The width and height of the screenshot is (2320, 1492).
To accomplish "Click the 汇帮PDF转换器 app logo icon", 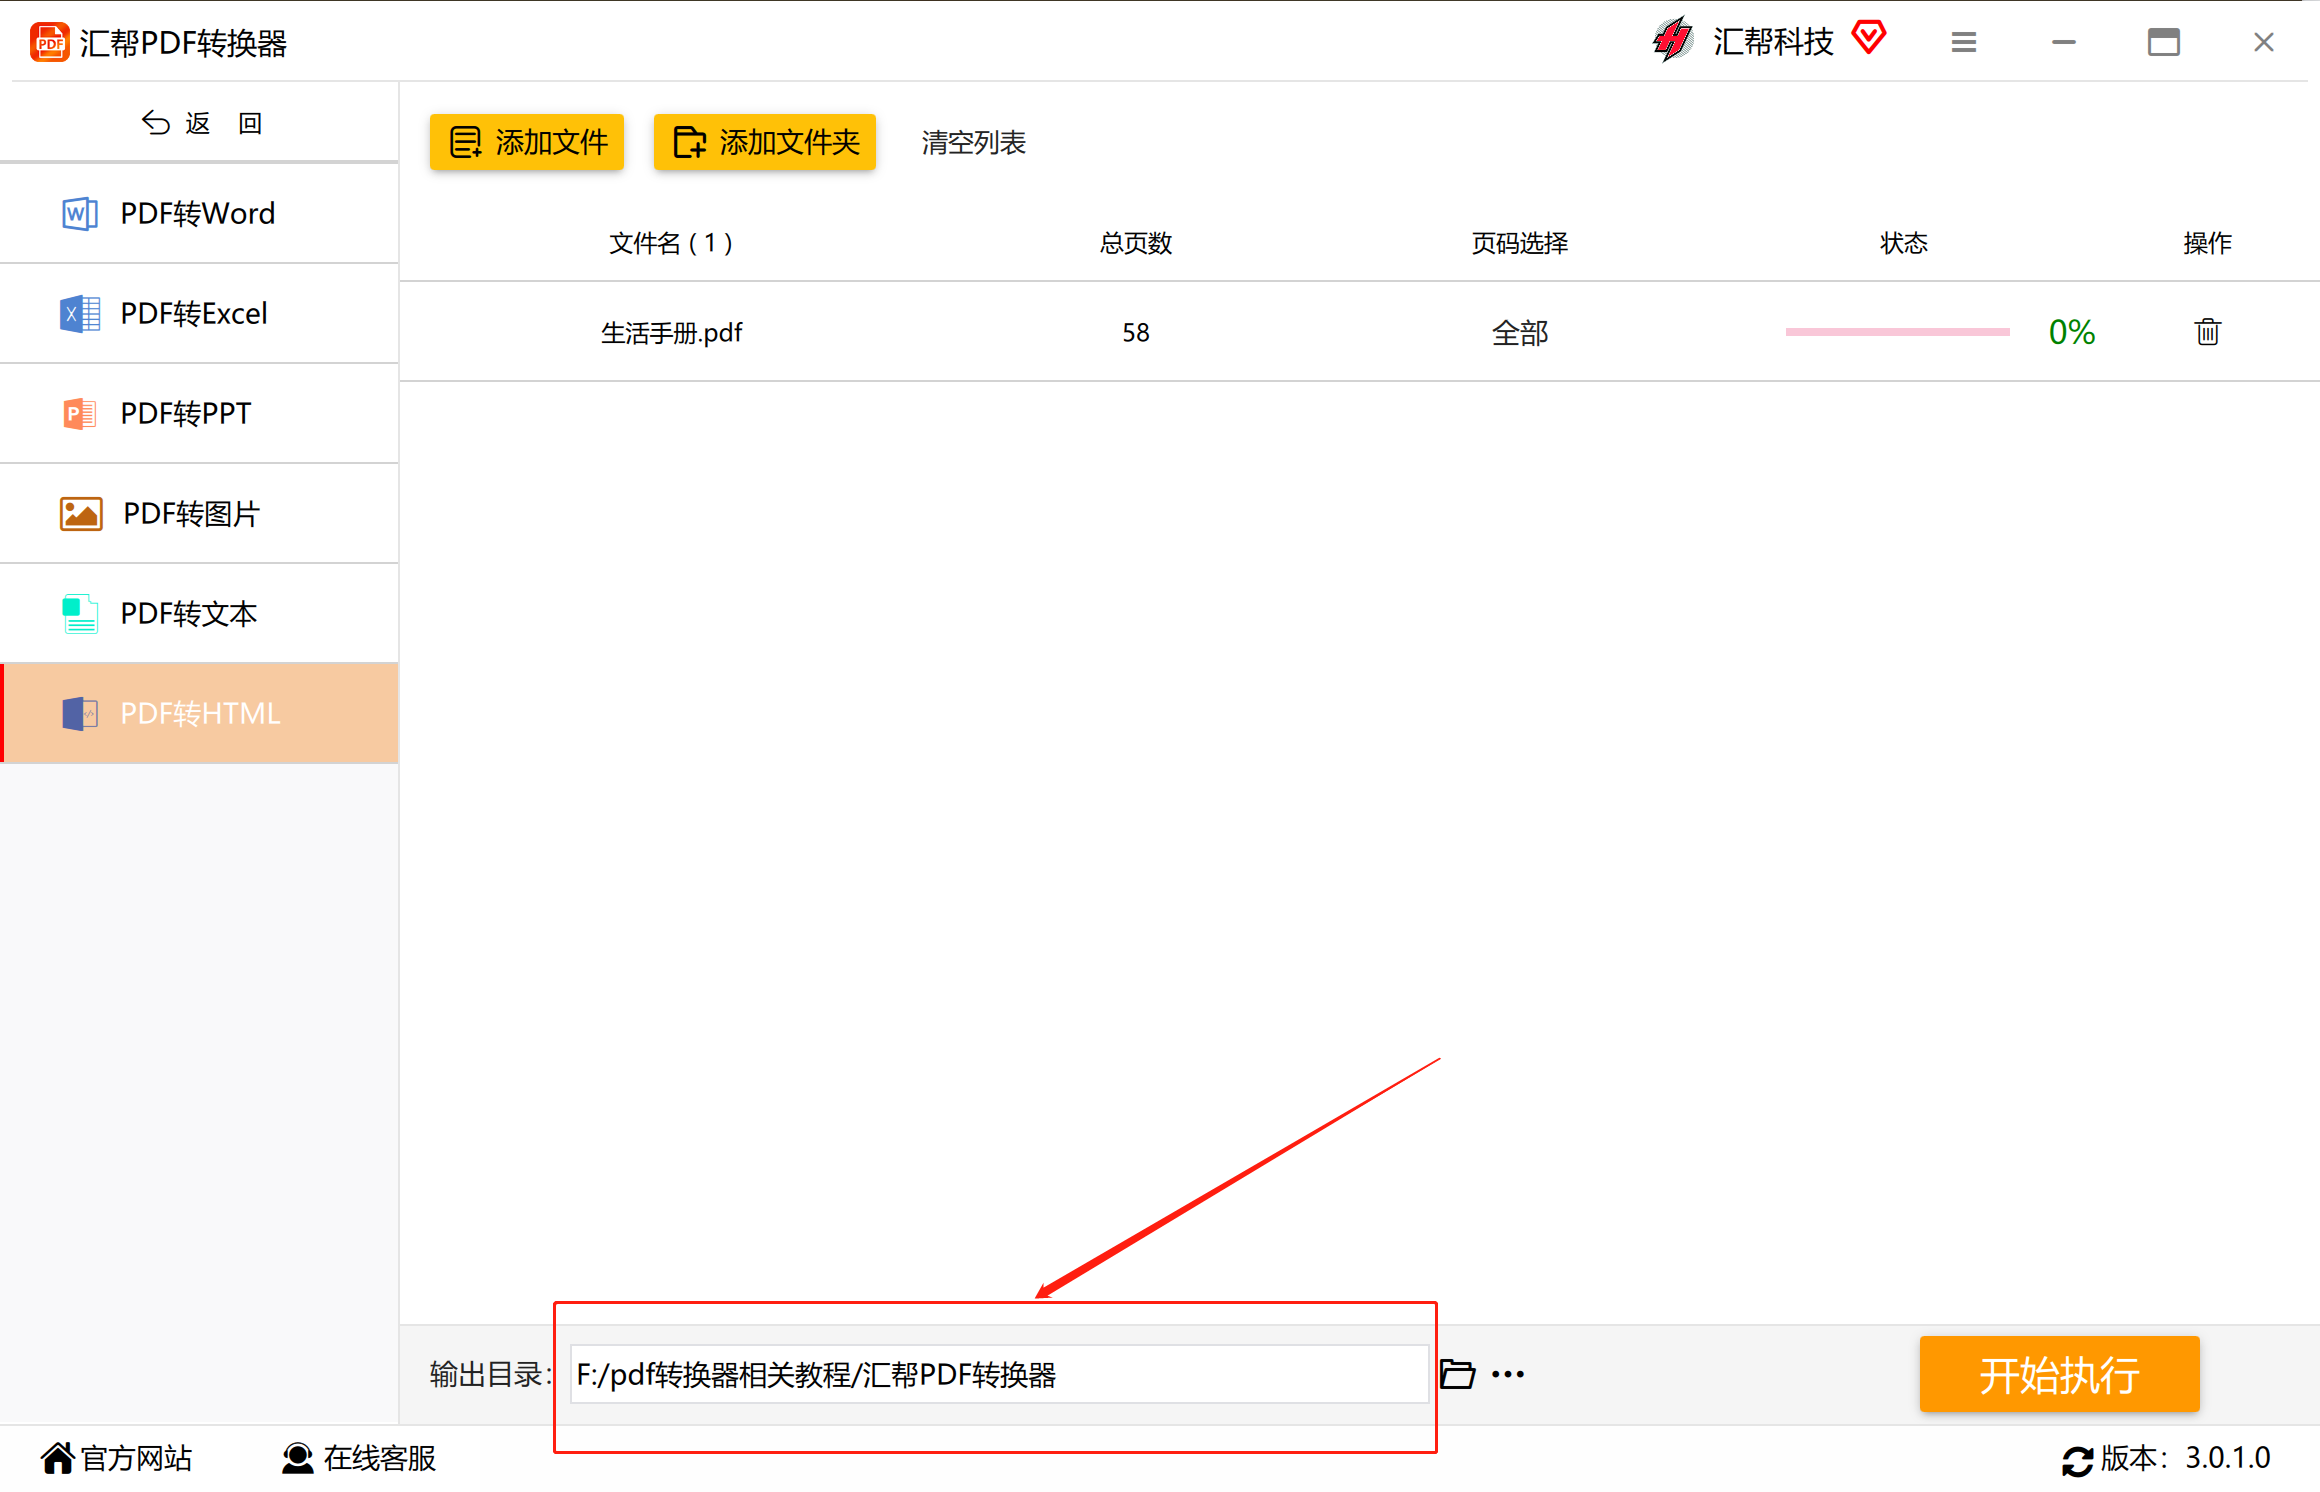I will tap(49, 42).
